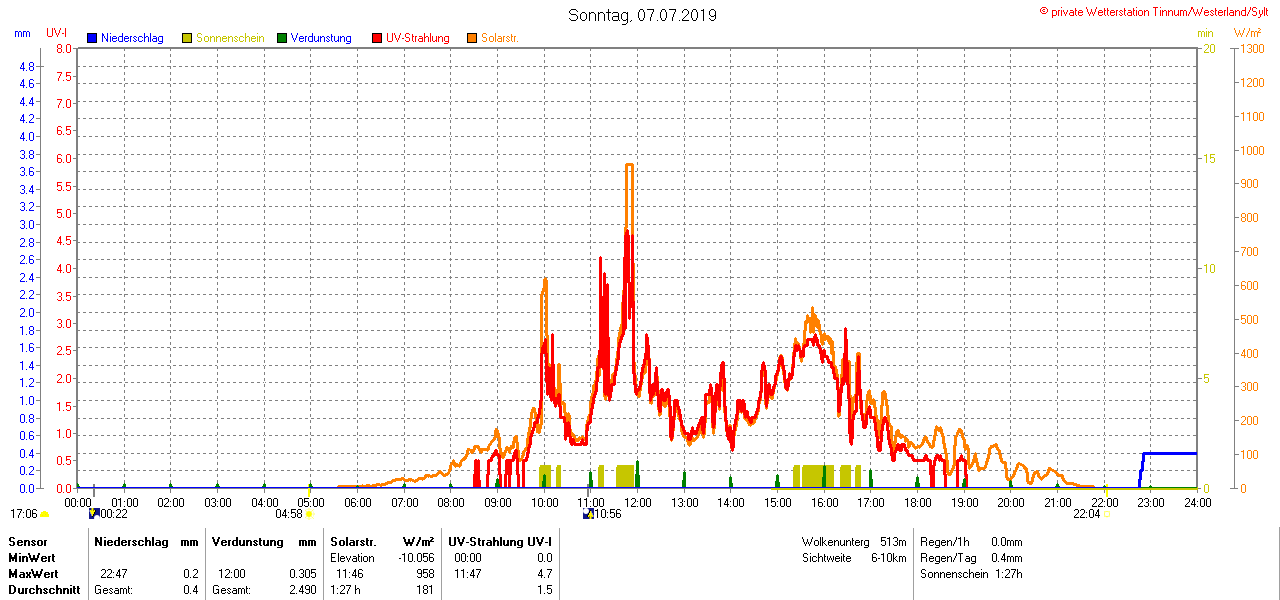
Task: Click the MaxWert row header
Action: [x=33, y=574]
